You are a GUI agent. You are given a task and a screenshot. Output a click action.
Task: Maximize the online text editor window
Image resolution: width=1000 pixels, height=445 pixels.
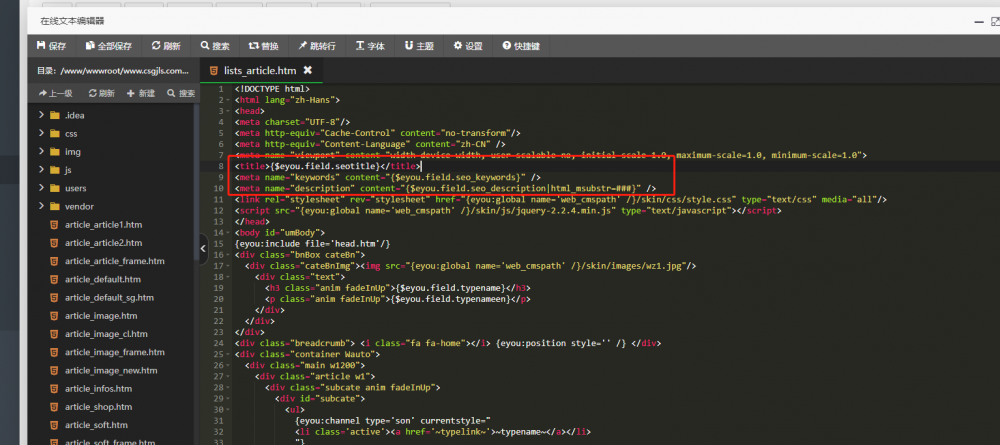pyautogui.click(x=996, y=21)
